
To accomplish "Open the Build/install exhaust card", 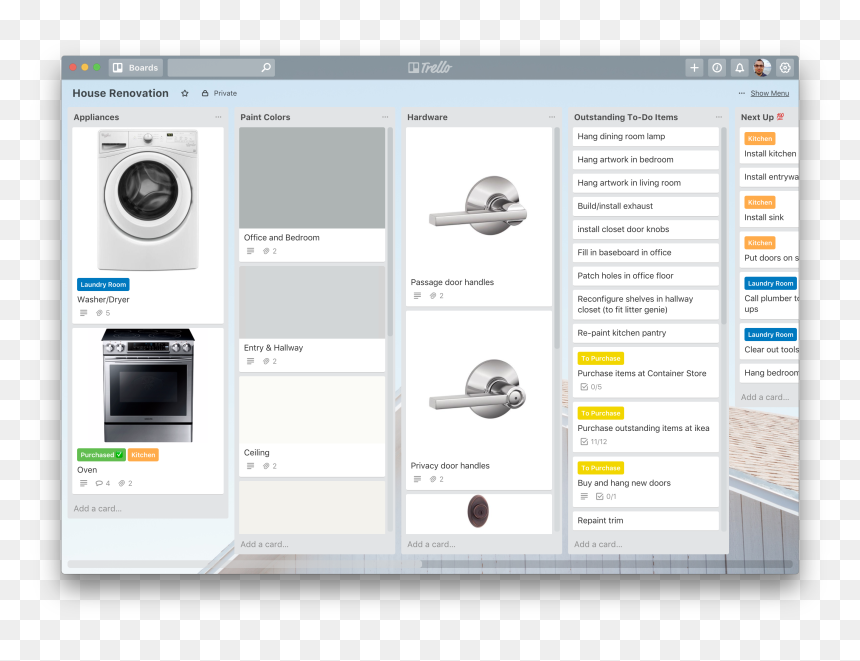I will (x=646, y=206).
